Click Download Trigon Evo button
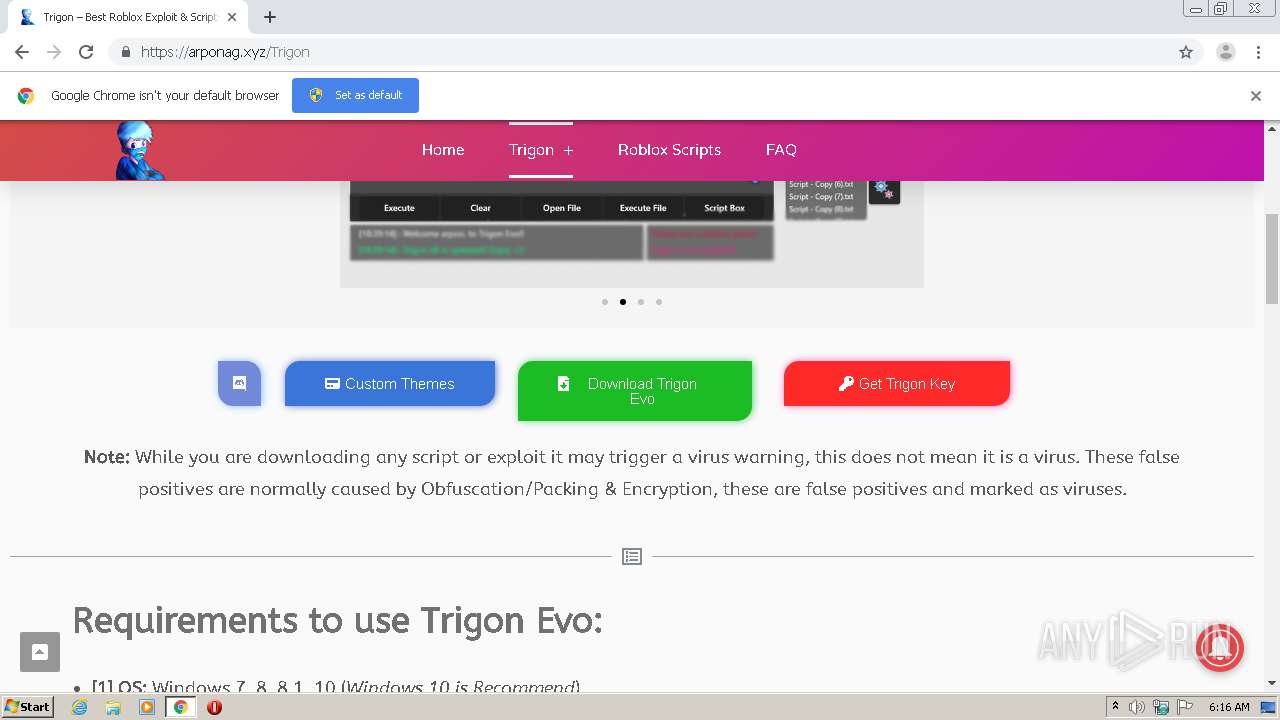The width and height of the screenshot is (1280, 720). click(635, 391)
